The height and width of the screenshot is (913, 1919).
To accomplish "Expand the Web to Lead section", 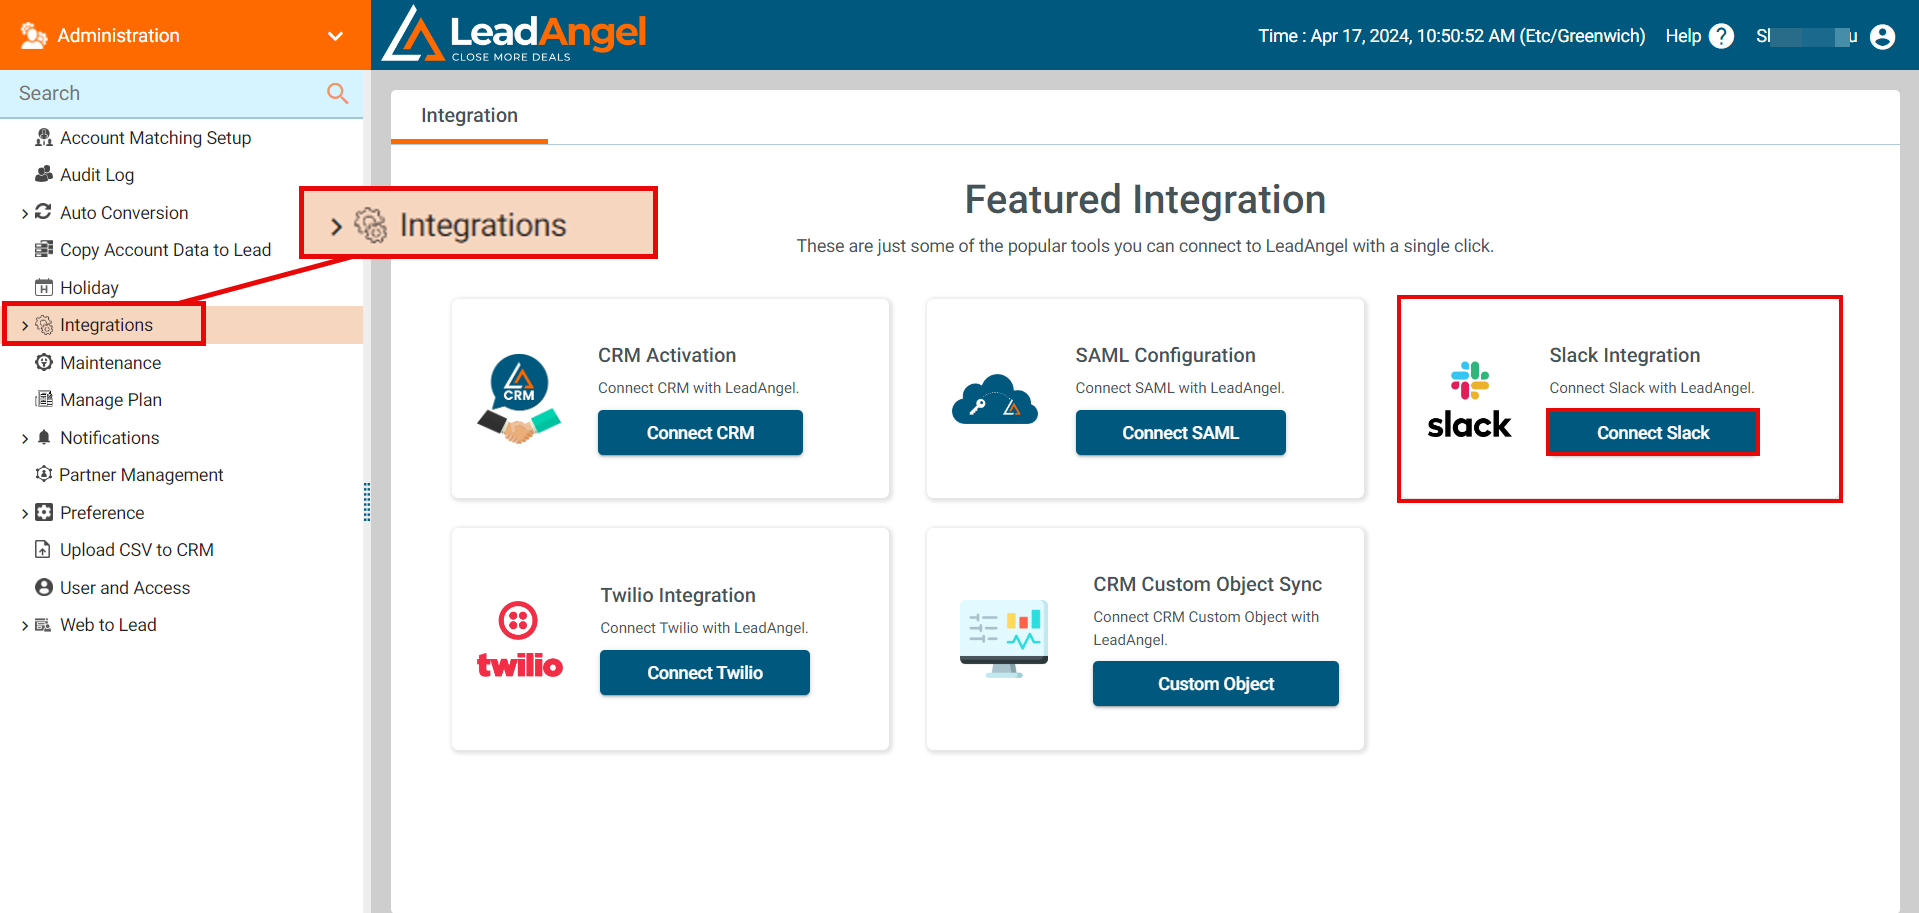I will [25, 626].
